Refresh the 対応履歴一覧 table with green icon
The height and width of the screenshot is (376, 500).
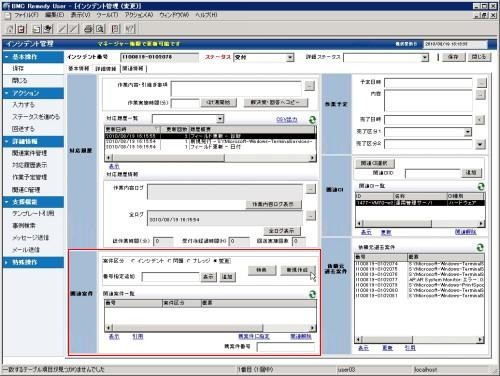312,120
